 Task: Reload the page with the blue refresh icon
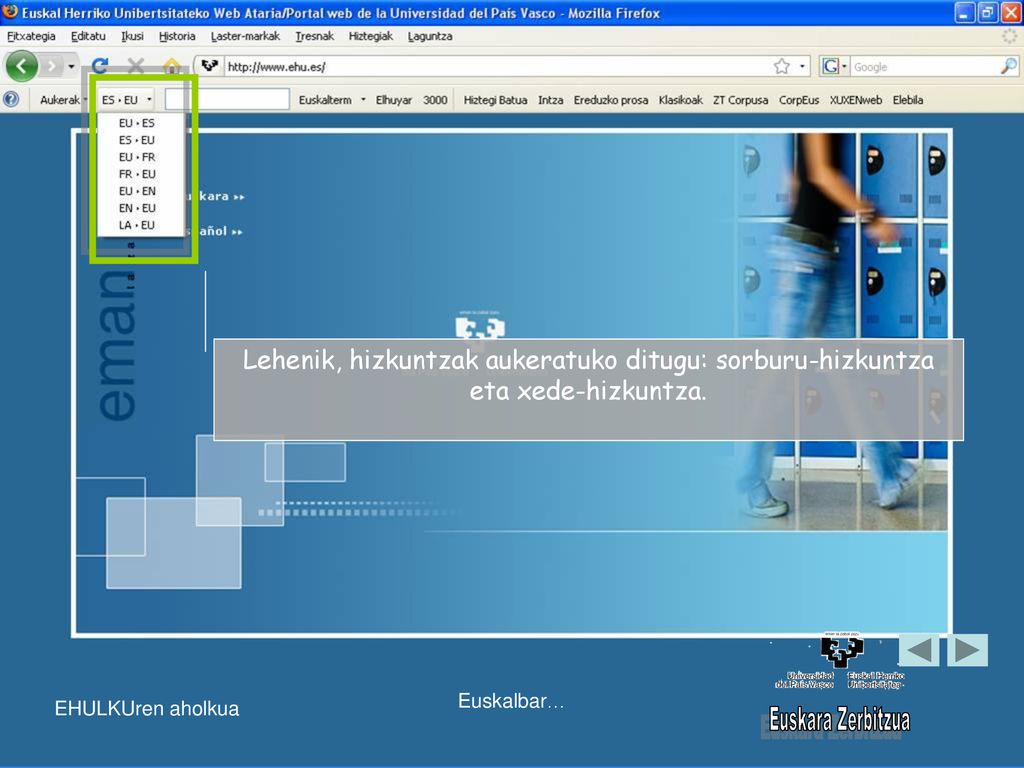click(x=100, y=66)
